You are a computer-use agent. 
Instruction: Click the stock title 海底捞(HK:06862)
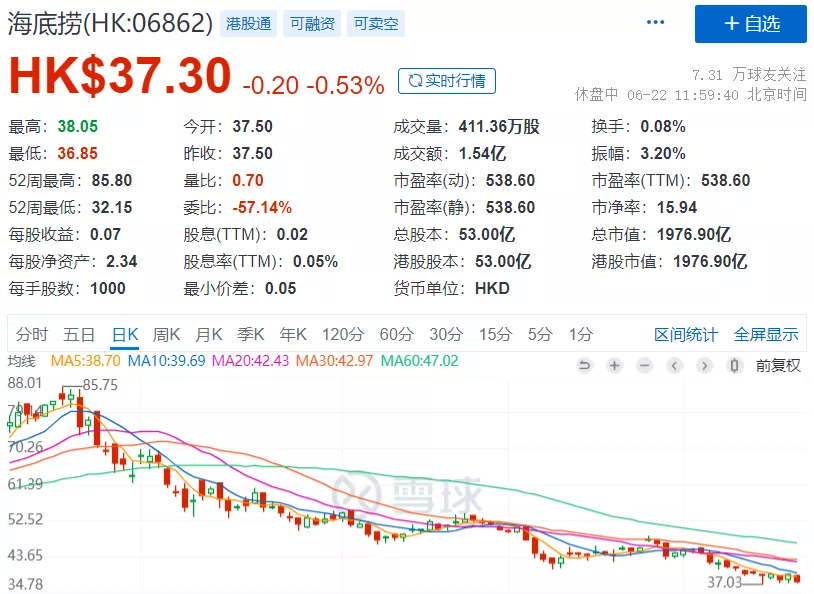110,23
